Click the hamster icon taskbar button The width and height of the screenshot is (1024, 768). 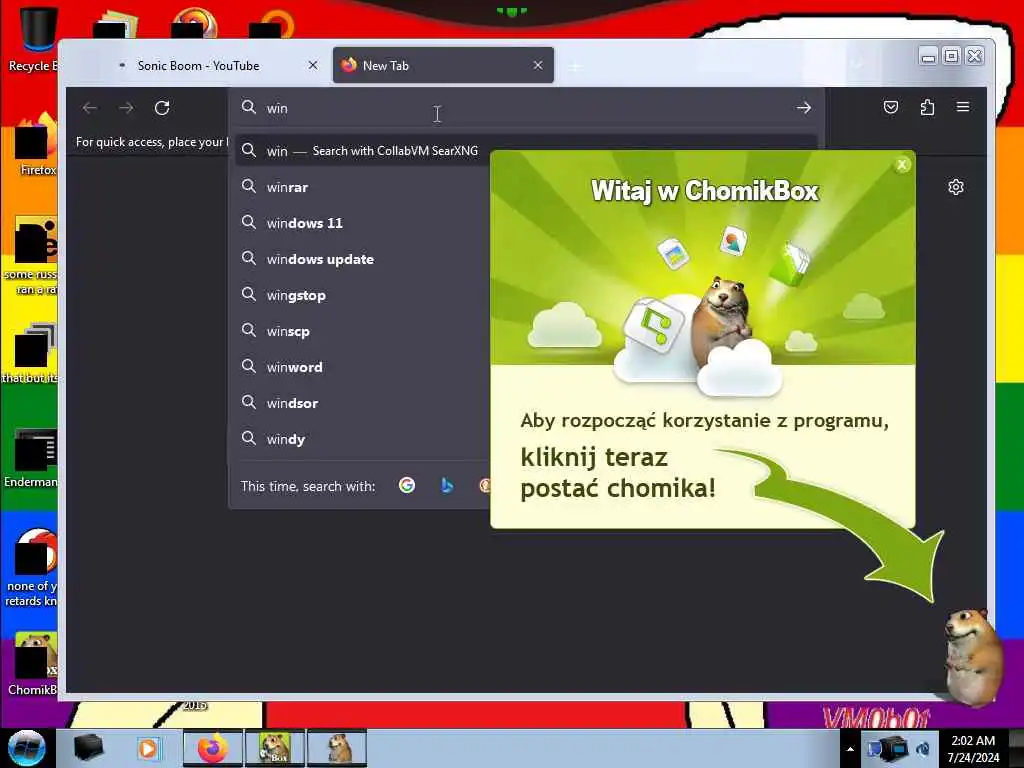[x=337, y=748]
